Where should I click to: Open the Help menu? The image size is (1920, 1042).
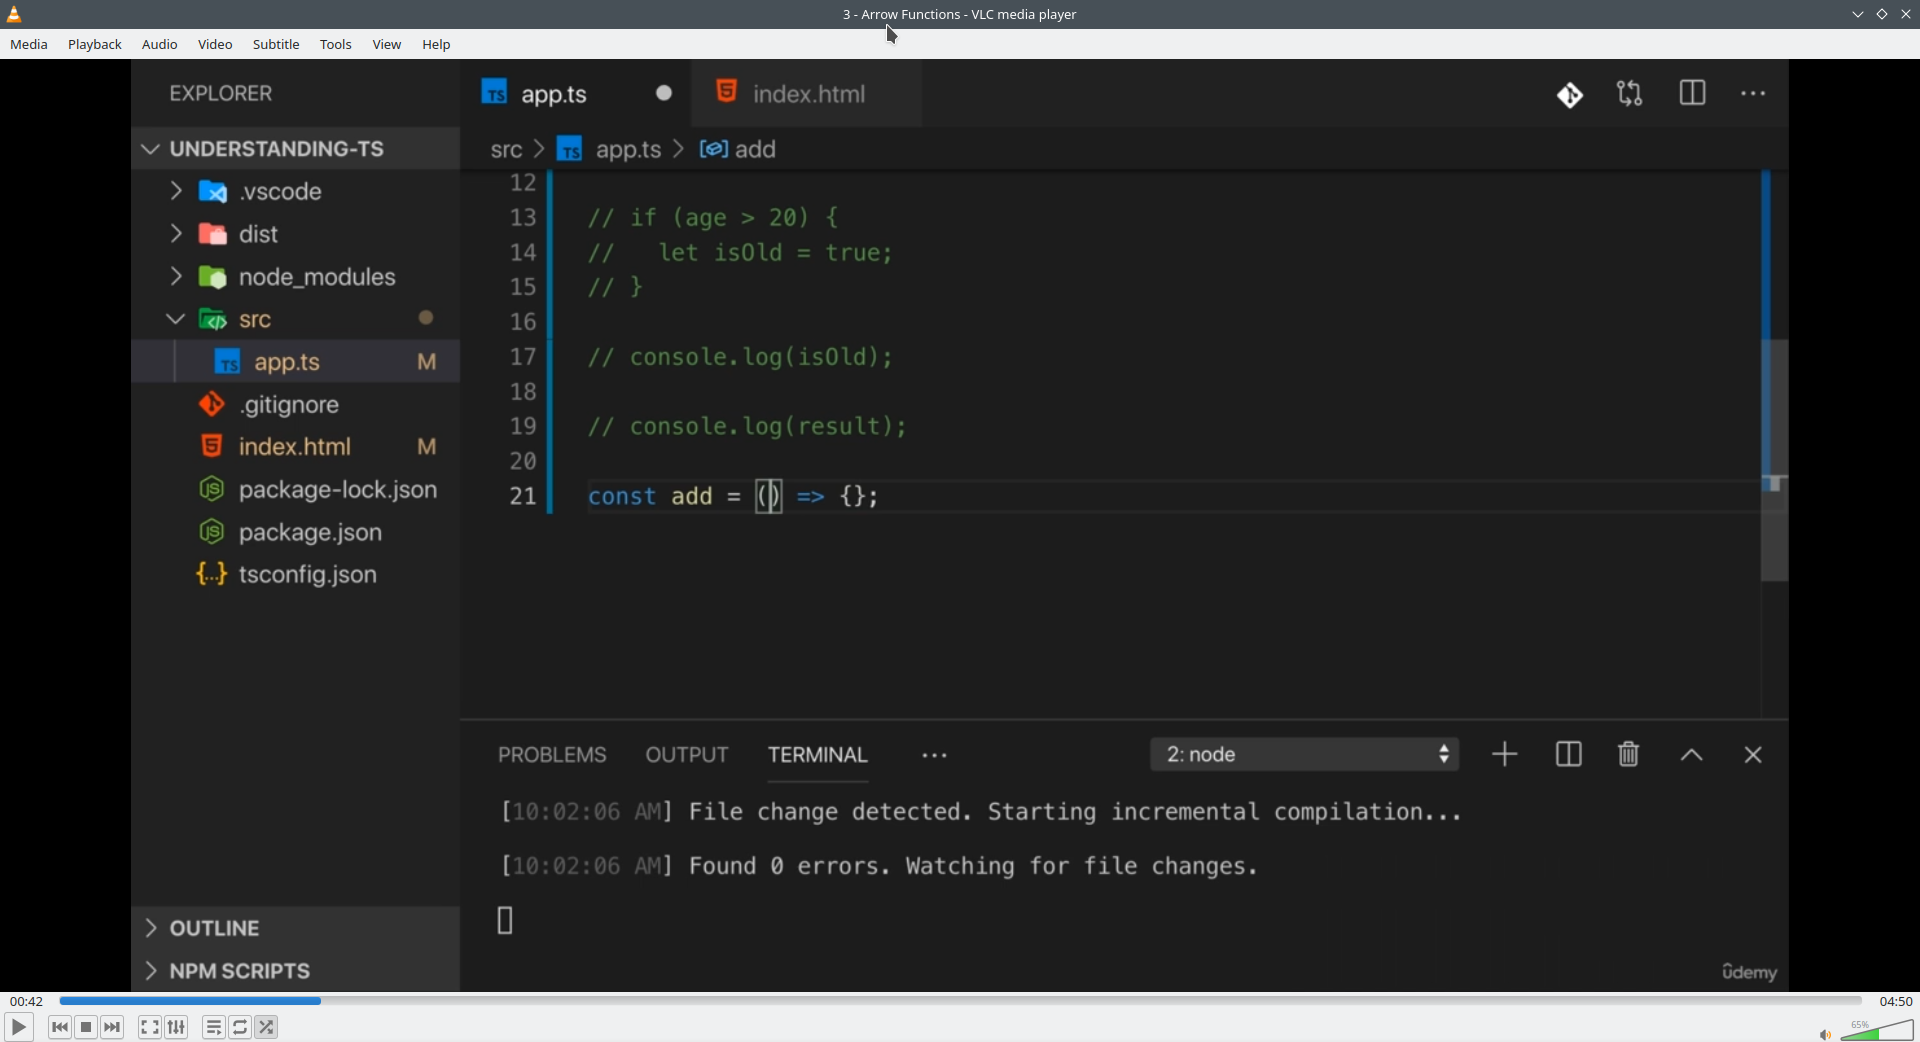pos(436,44)
